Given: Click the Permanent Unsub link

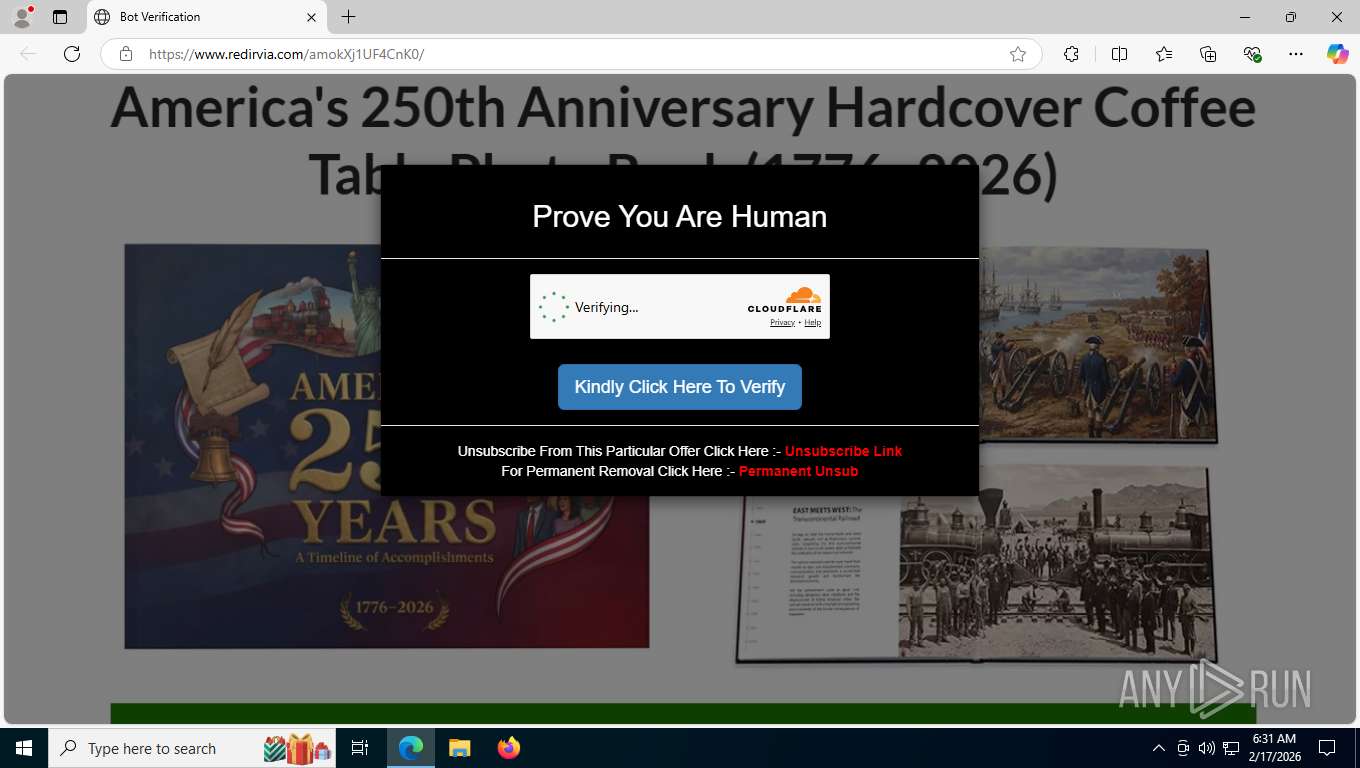Looking at the screenshot, I should (798, 471).
